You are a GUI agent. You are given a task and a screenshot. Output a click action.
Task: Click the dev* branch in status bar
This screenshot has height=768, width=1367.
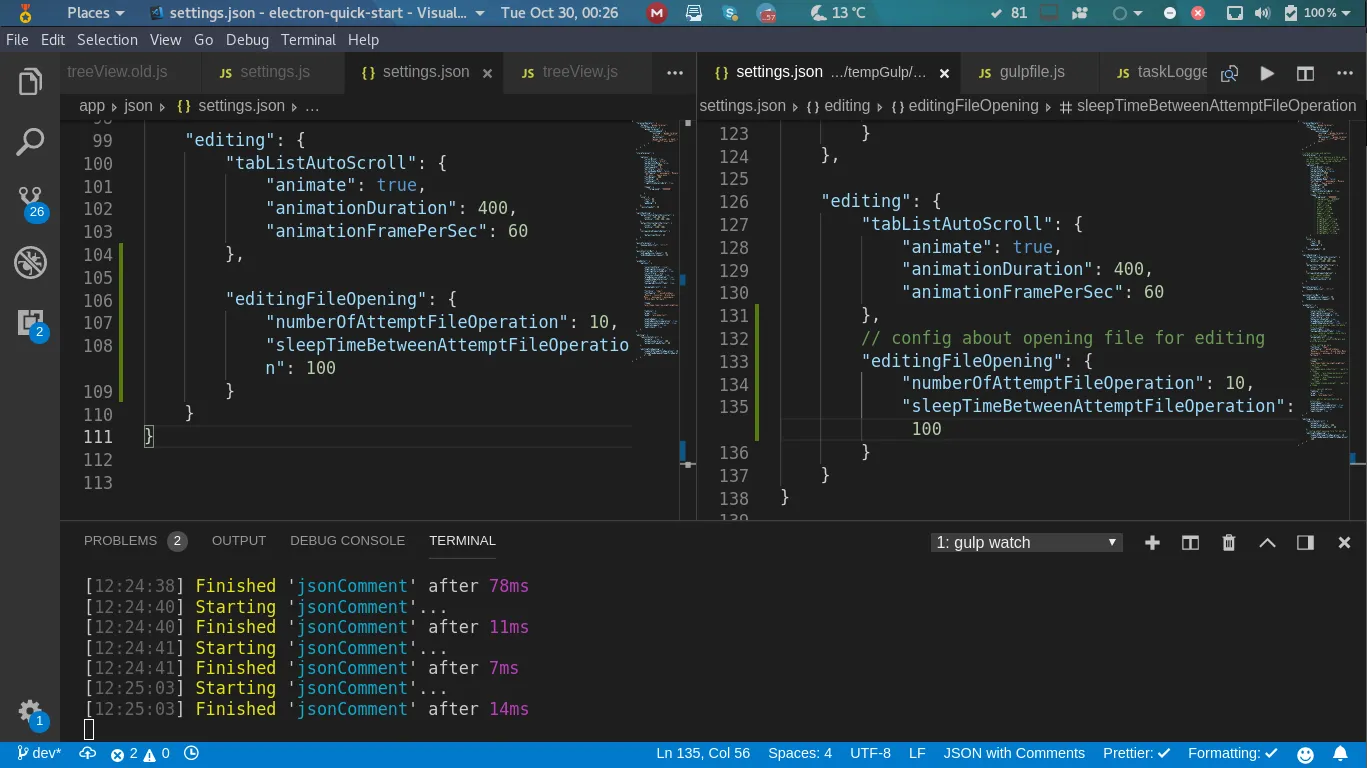pos(39,753)
